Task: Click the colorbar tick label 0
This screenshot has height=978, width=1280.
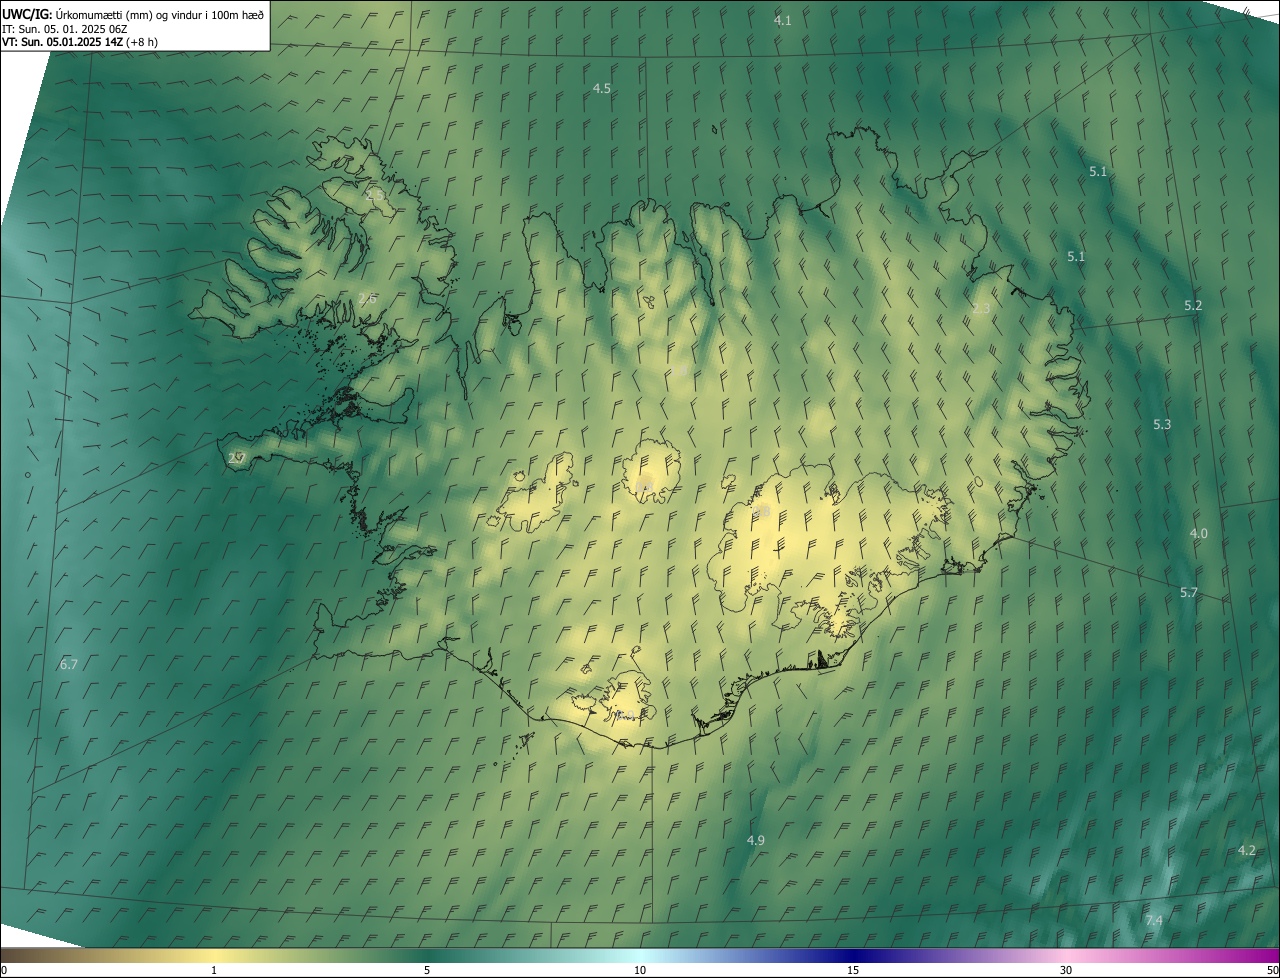Action: point(4,970)
